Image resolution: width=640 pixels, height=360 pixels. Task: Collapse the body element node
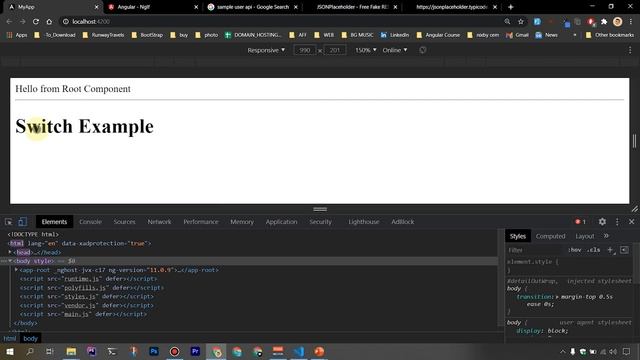click(x=10, y=261)
